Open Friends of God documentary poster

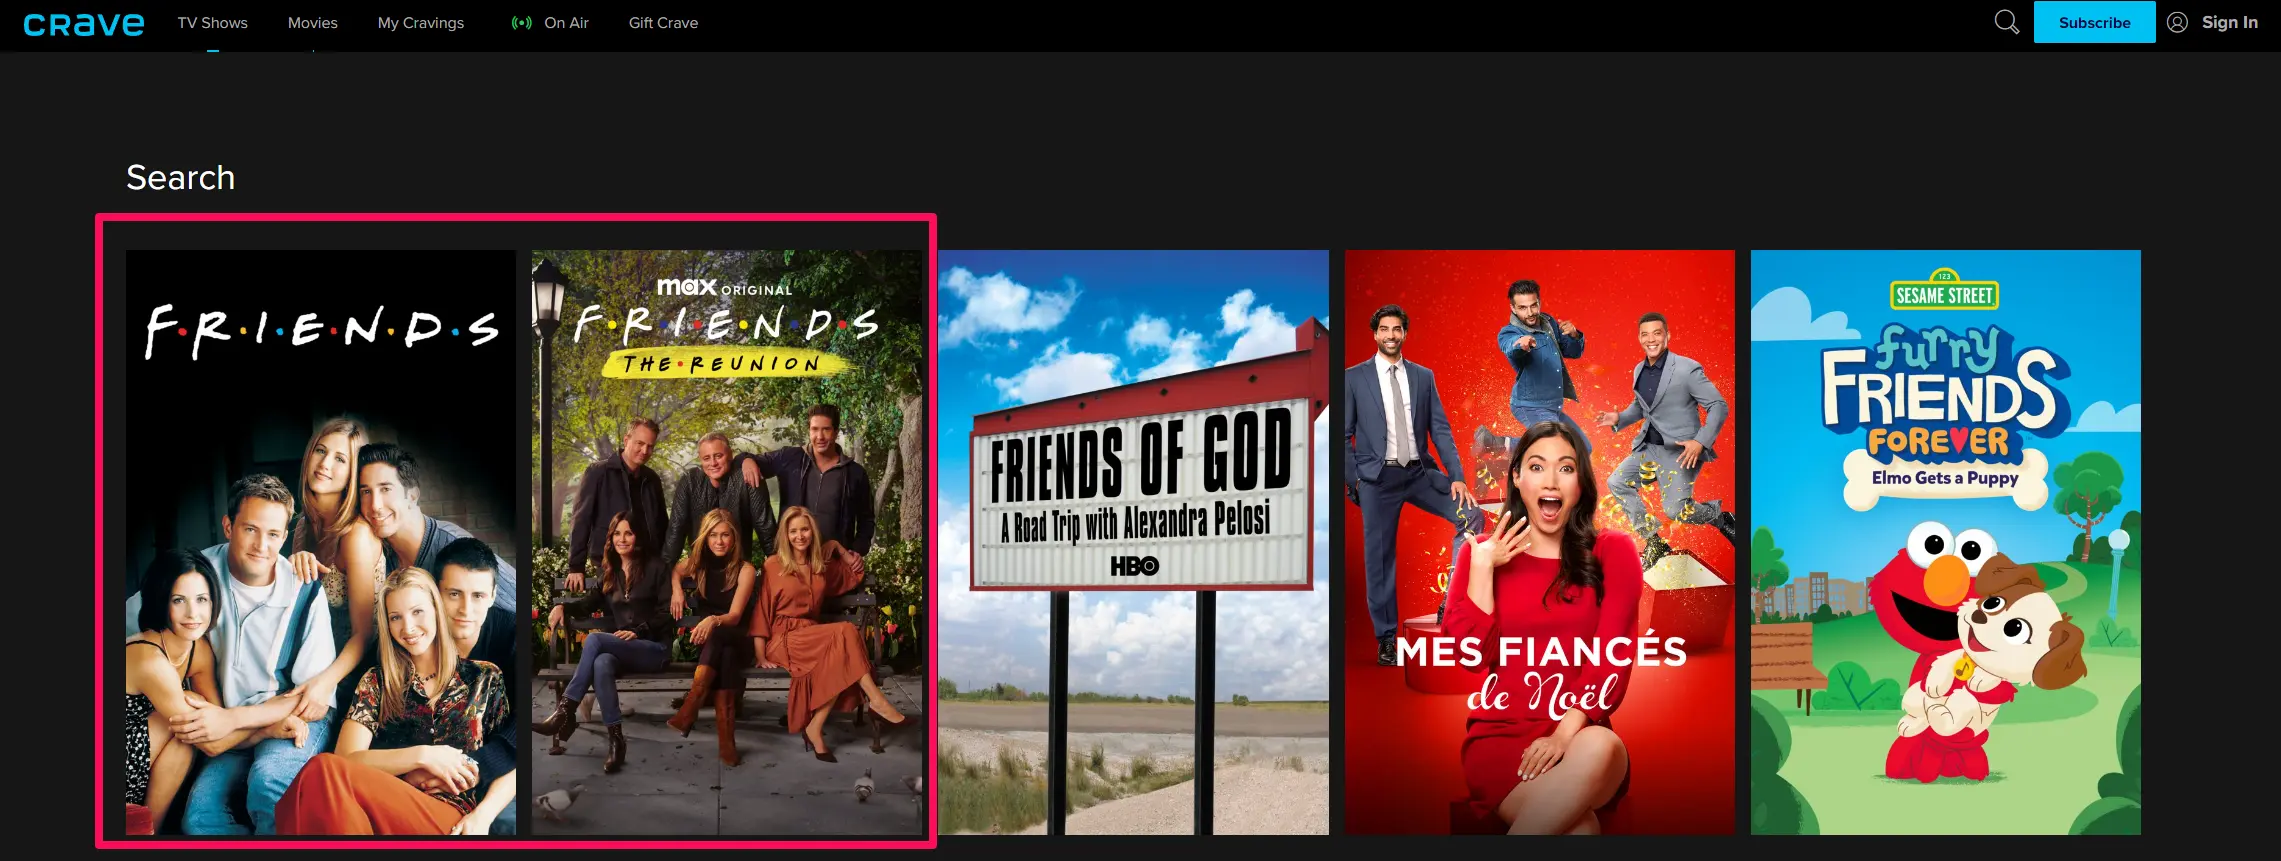coord(1134,542)
